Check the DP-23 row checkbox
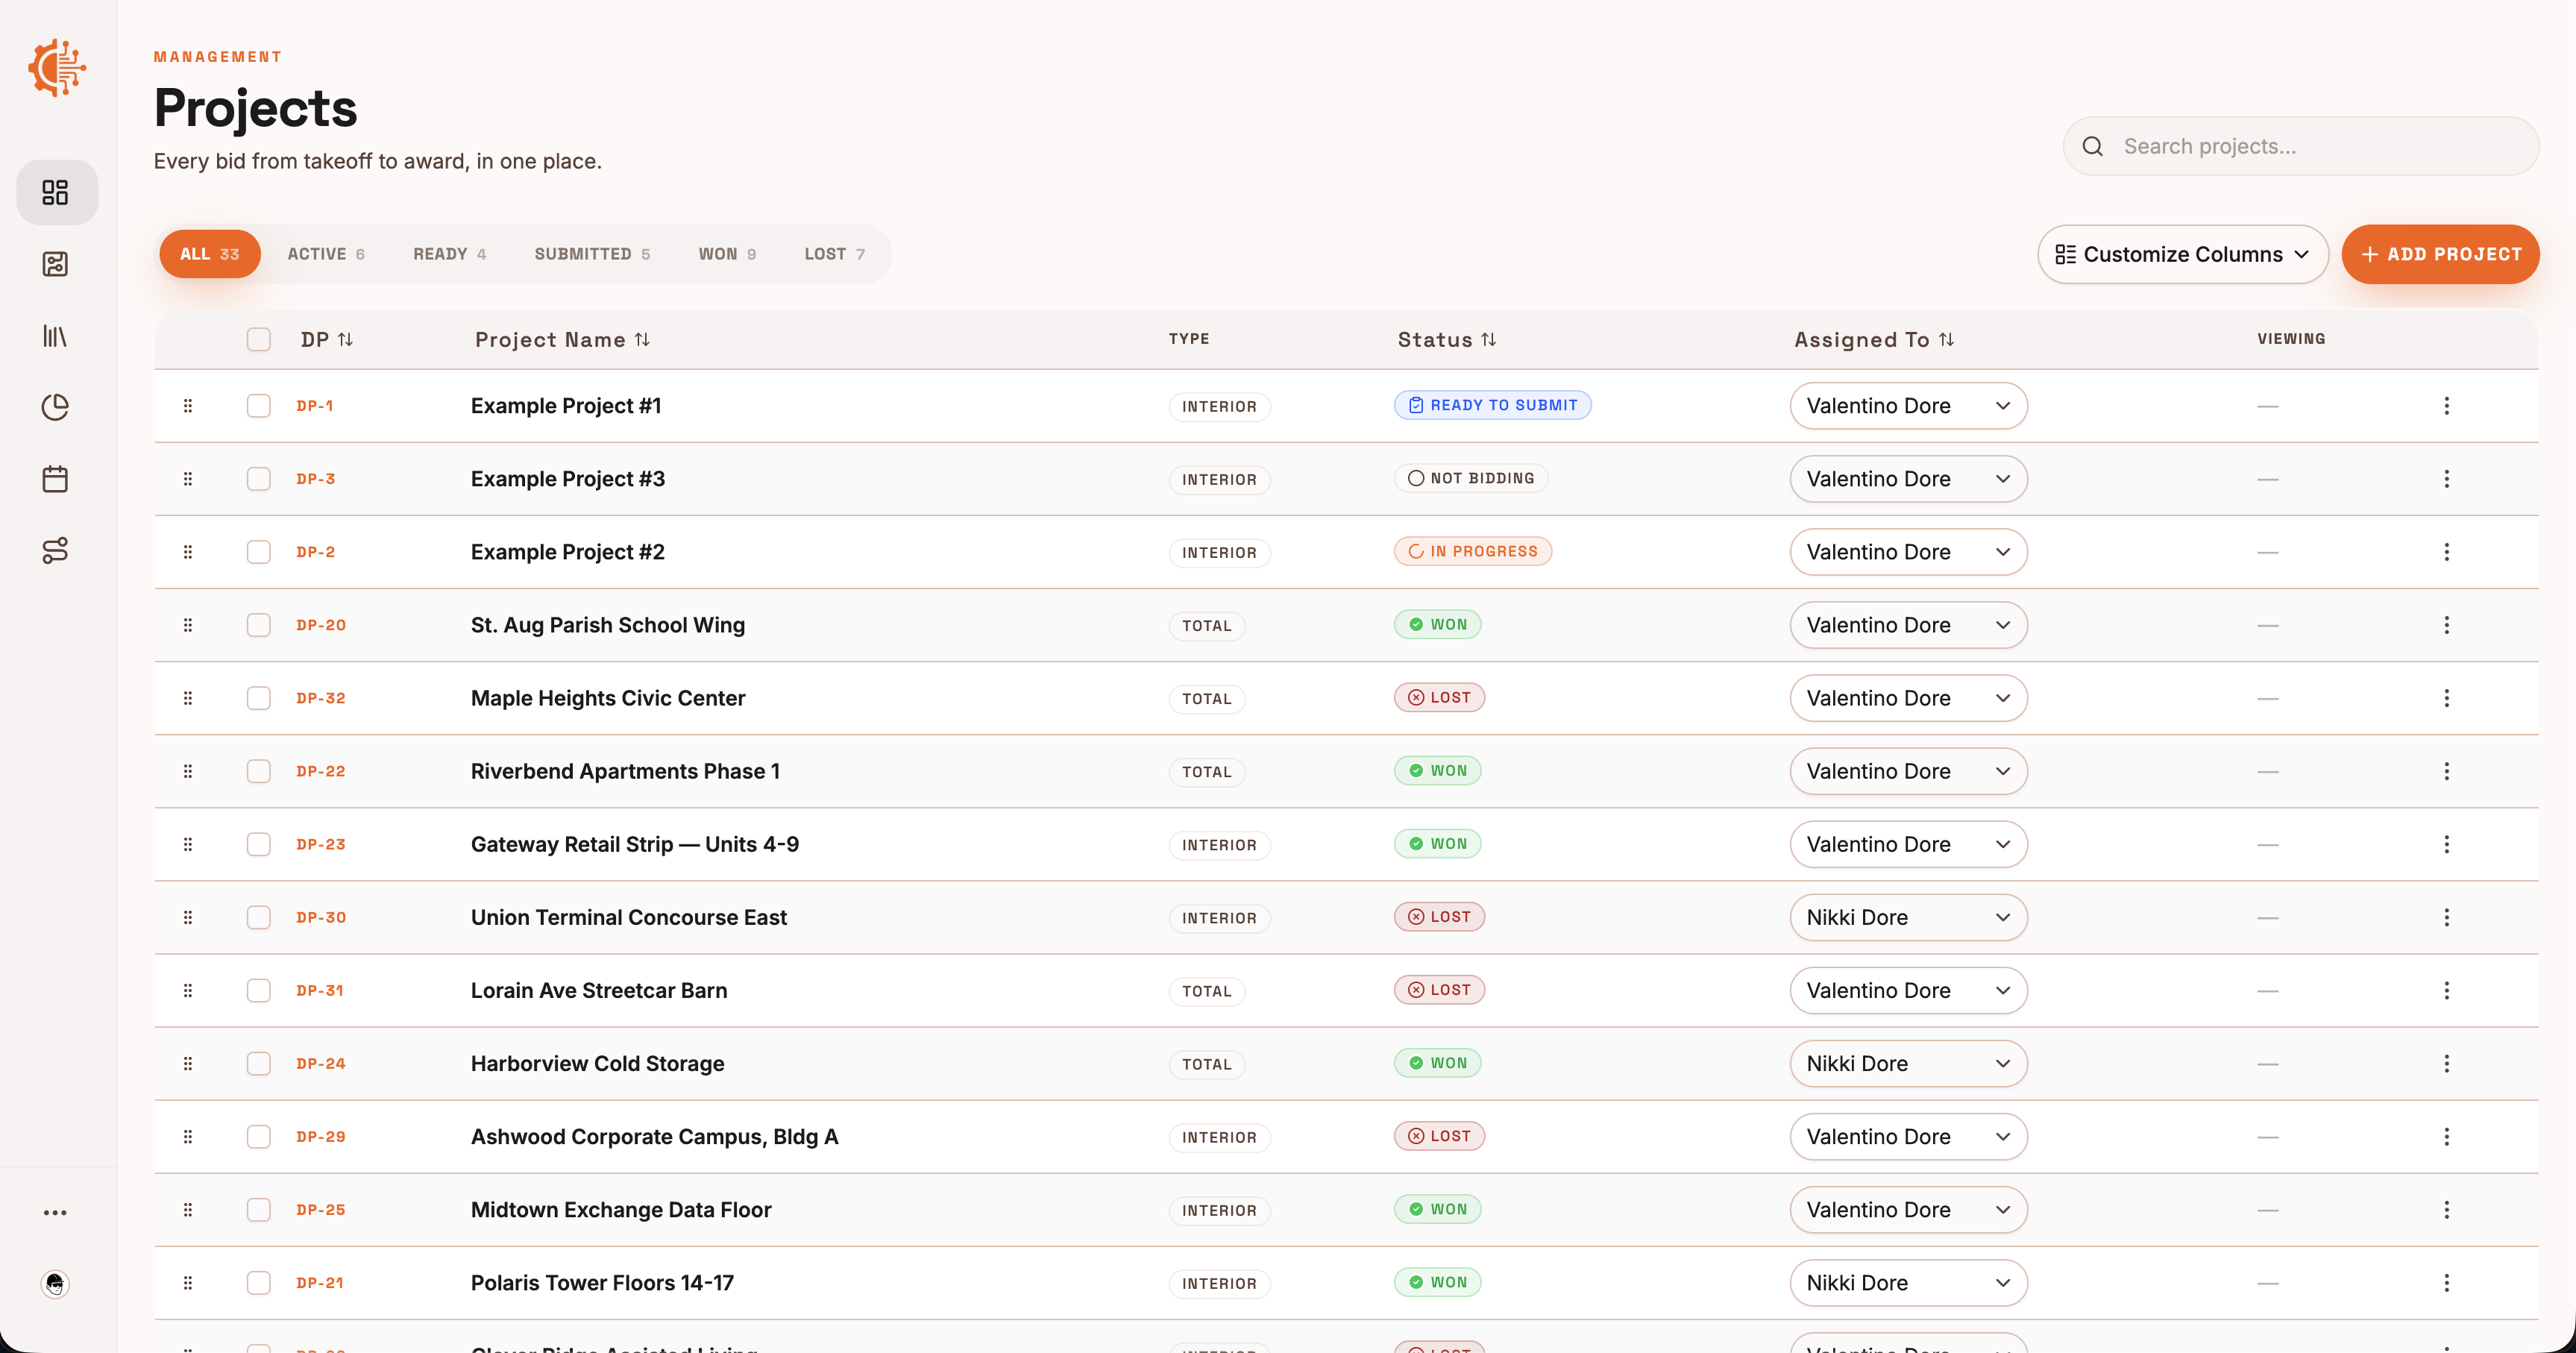 (259, 844)
